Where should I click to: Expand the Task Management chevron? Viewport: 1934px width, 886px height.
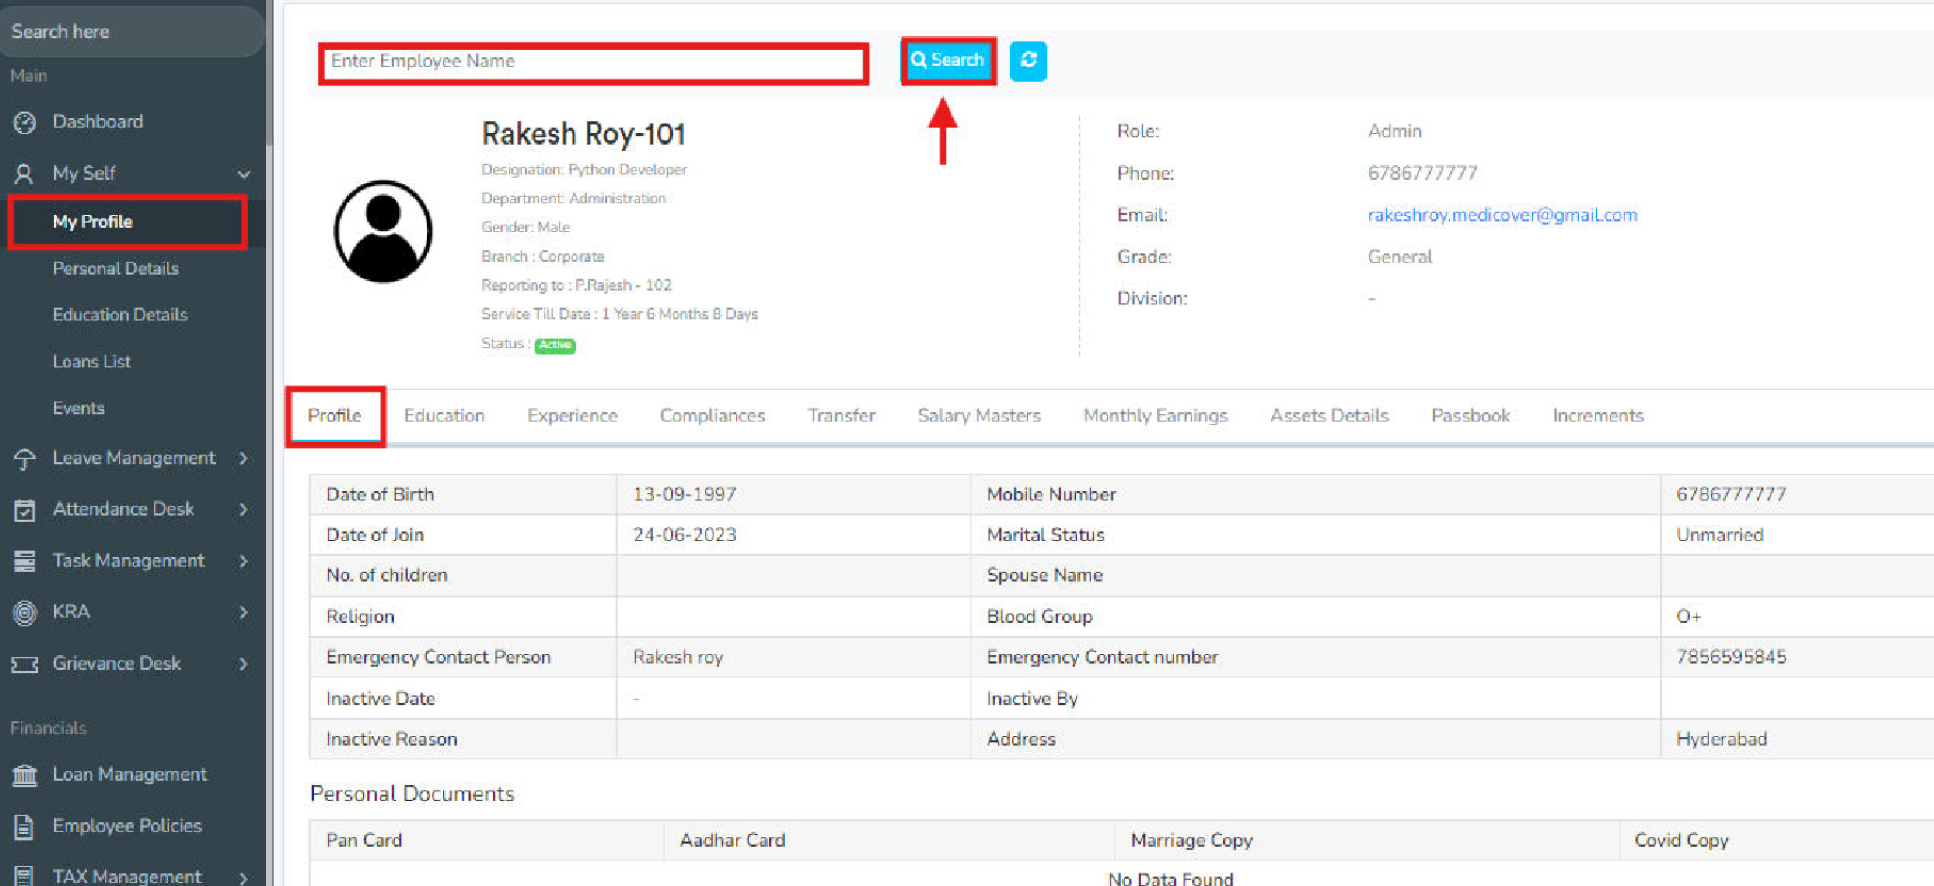click(244, 561)
